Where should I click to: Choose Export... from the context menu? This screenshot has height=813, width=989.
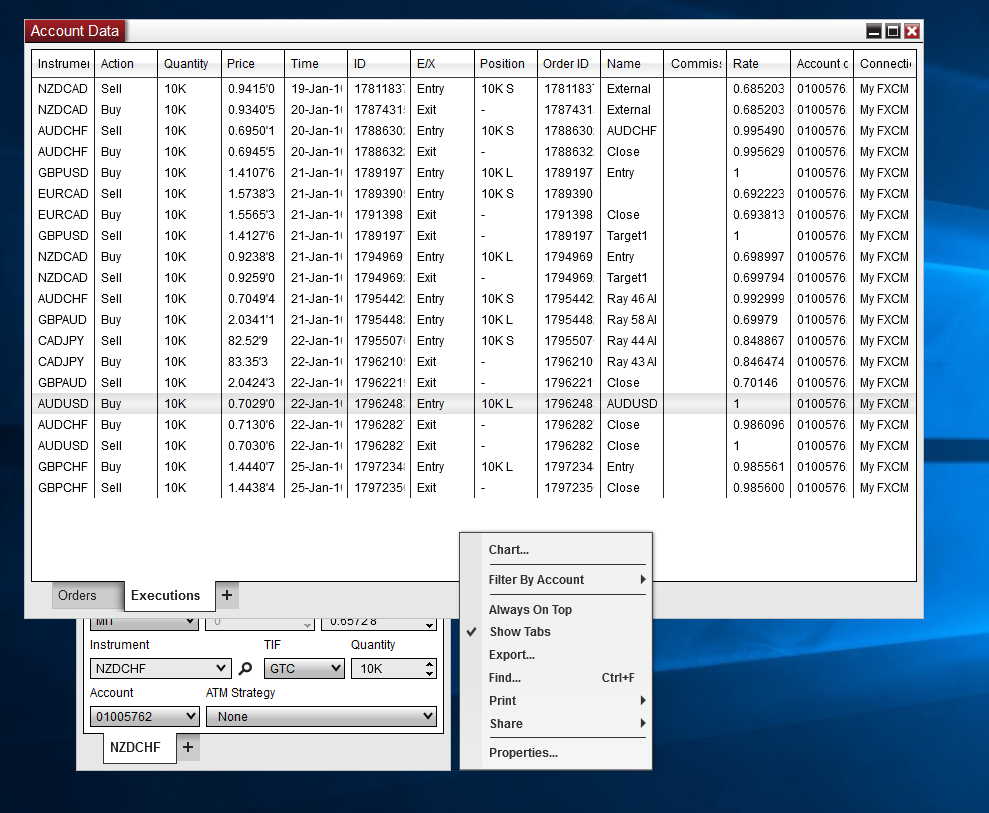tap(511, 655)
